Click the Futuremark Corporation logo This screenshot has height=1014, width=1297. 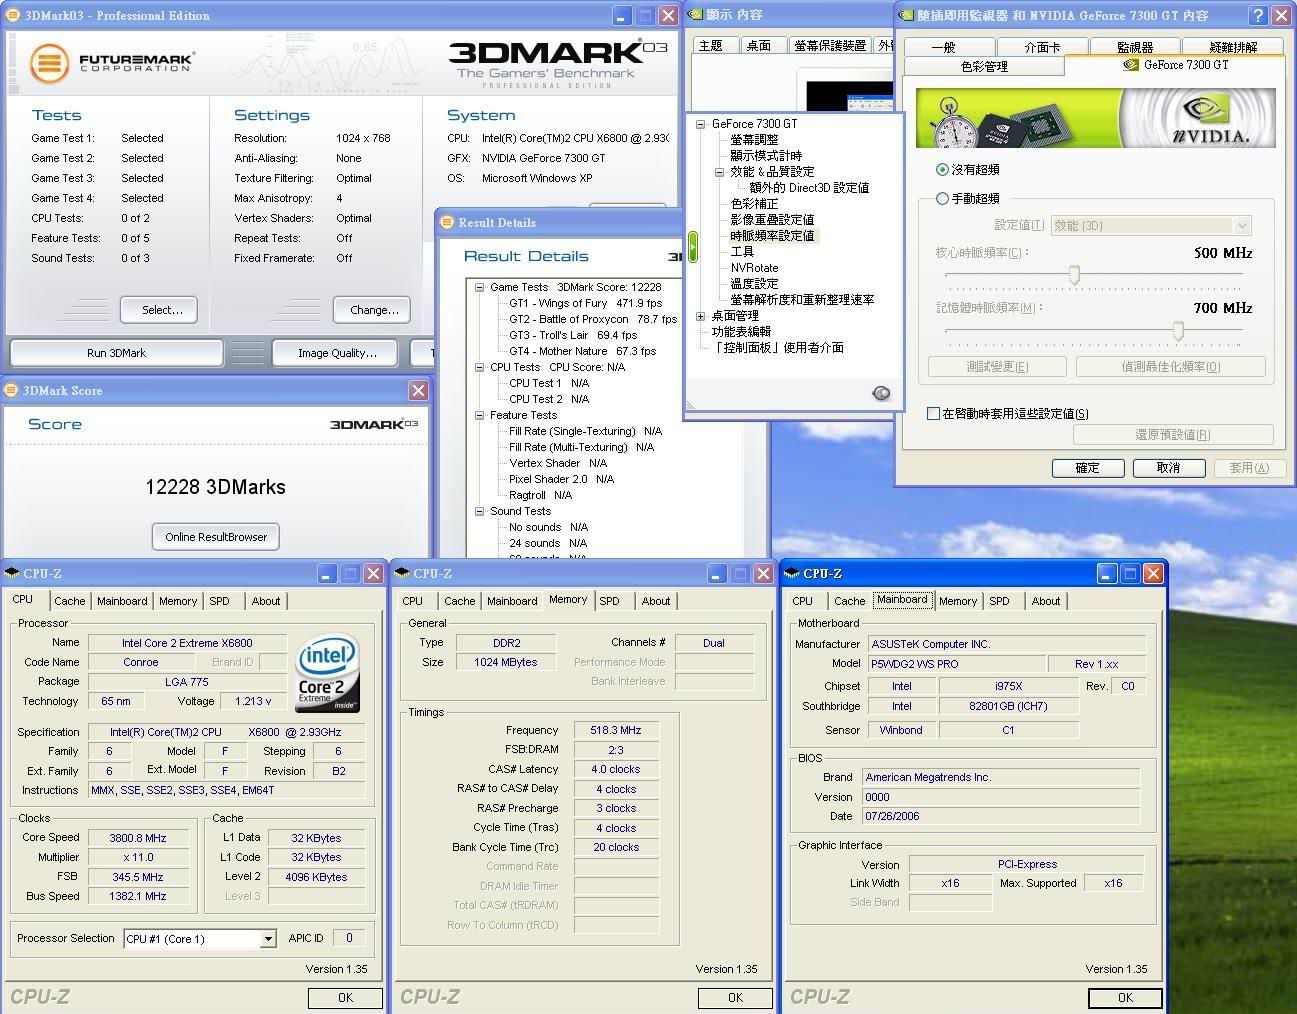pos(112,63)
